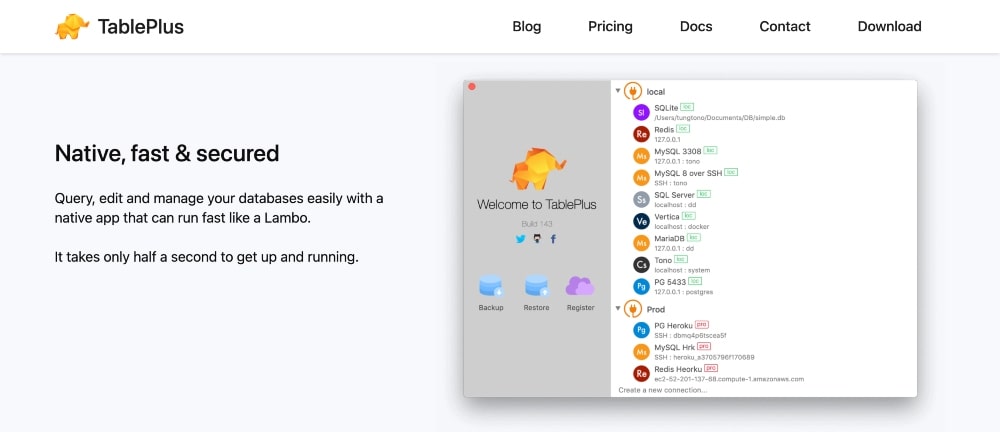The width and height of the screenshot is (1000, 432).
Task: Close the welcome window with red button
Action: click(x=472, y=87)
